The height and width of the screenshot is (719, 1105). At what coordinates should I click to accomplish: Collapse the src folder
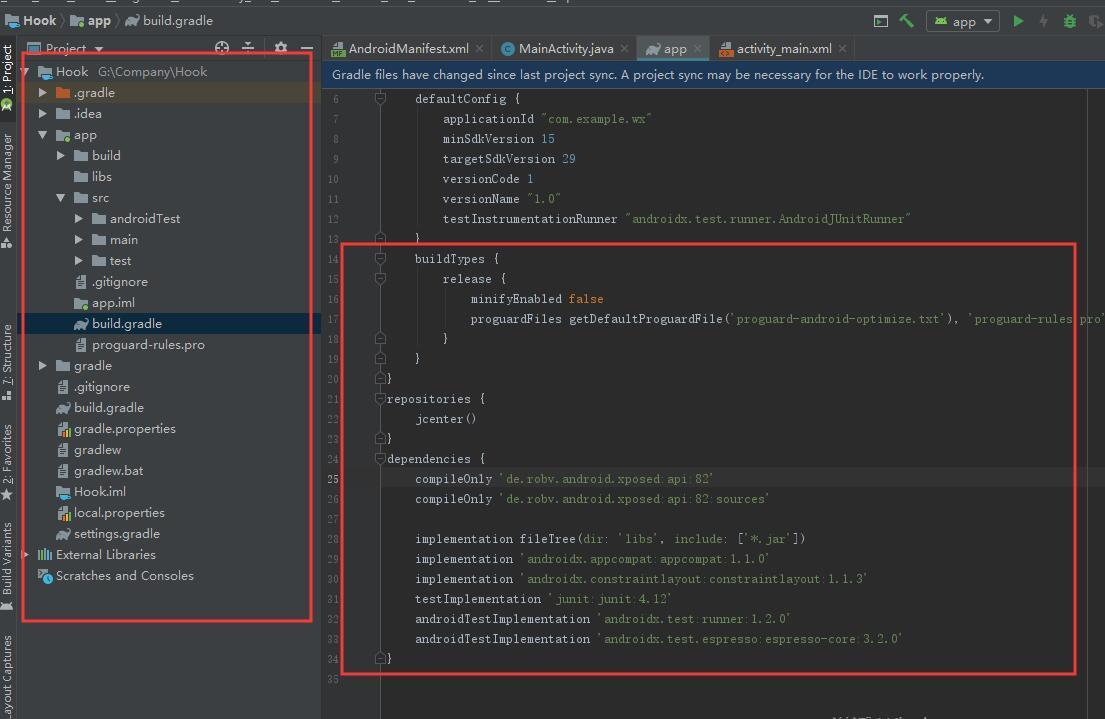61,197
